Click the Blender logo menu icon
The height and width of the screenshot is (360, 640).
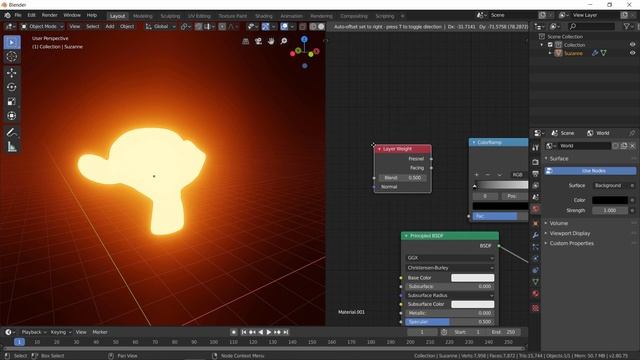point(7,16)
